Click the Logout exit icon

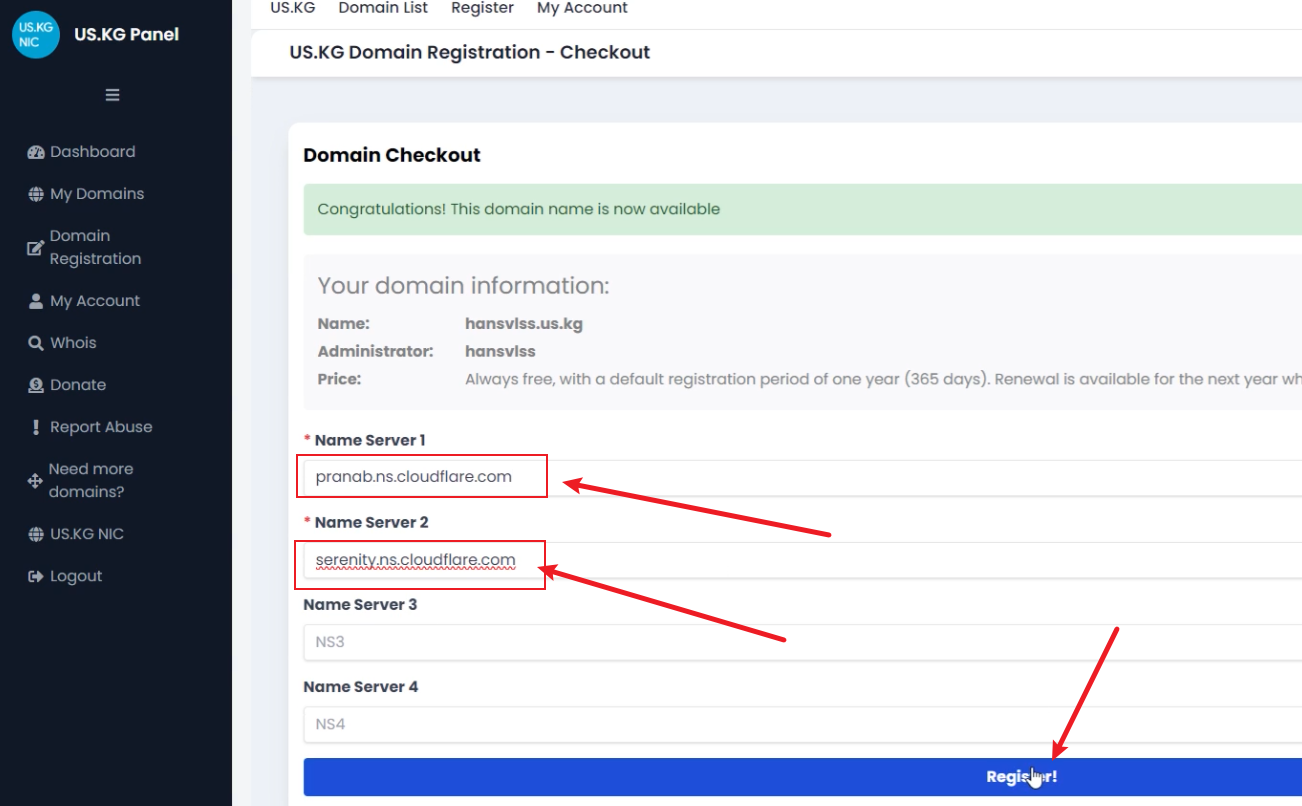[x=36, y=576]
